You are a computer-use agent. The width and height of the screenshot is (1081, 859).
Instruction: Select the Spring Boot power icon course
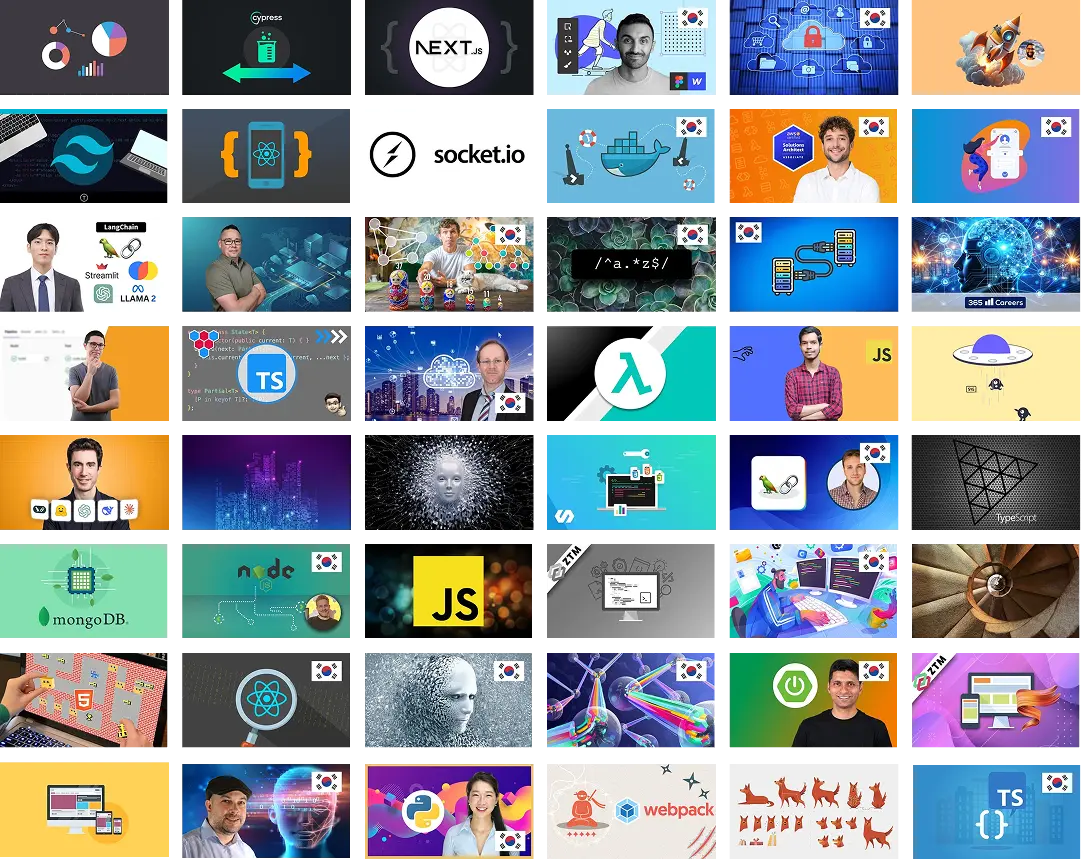coord(815,699)
